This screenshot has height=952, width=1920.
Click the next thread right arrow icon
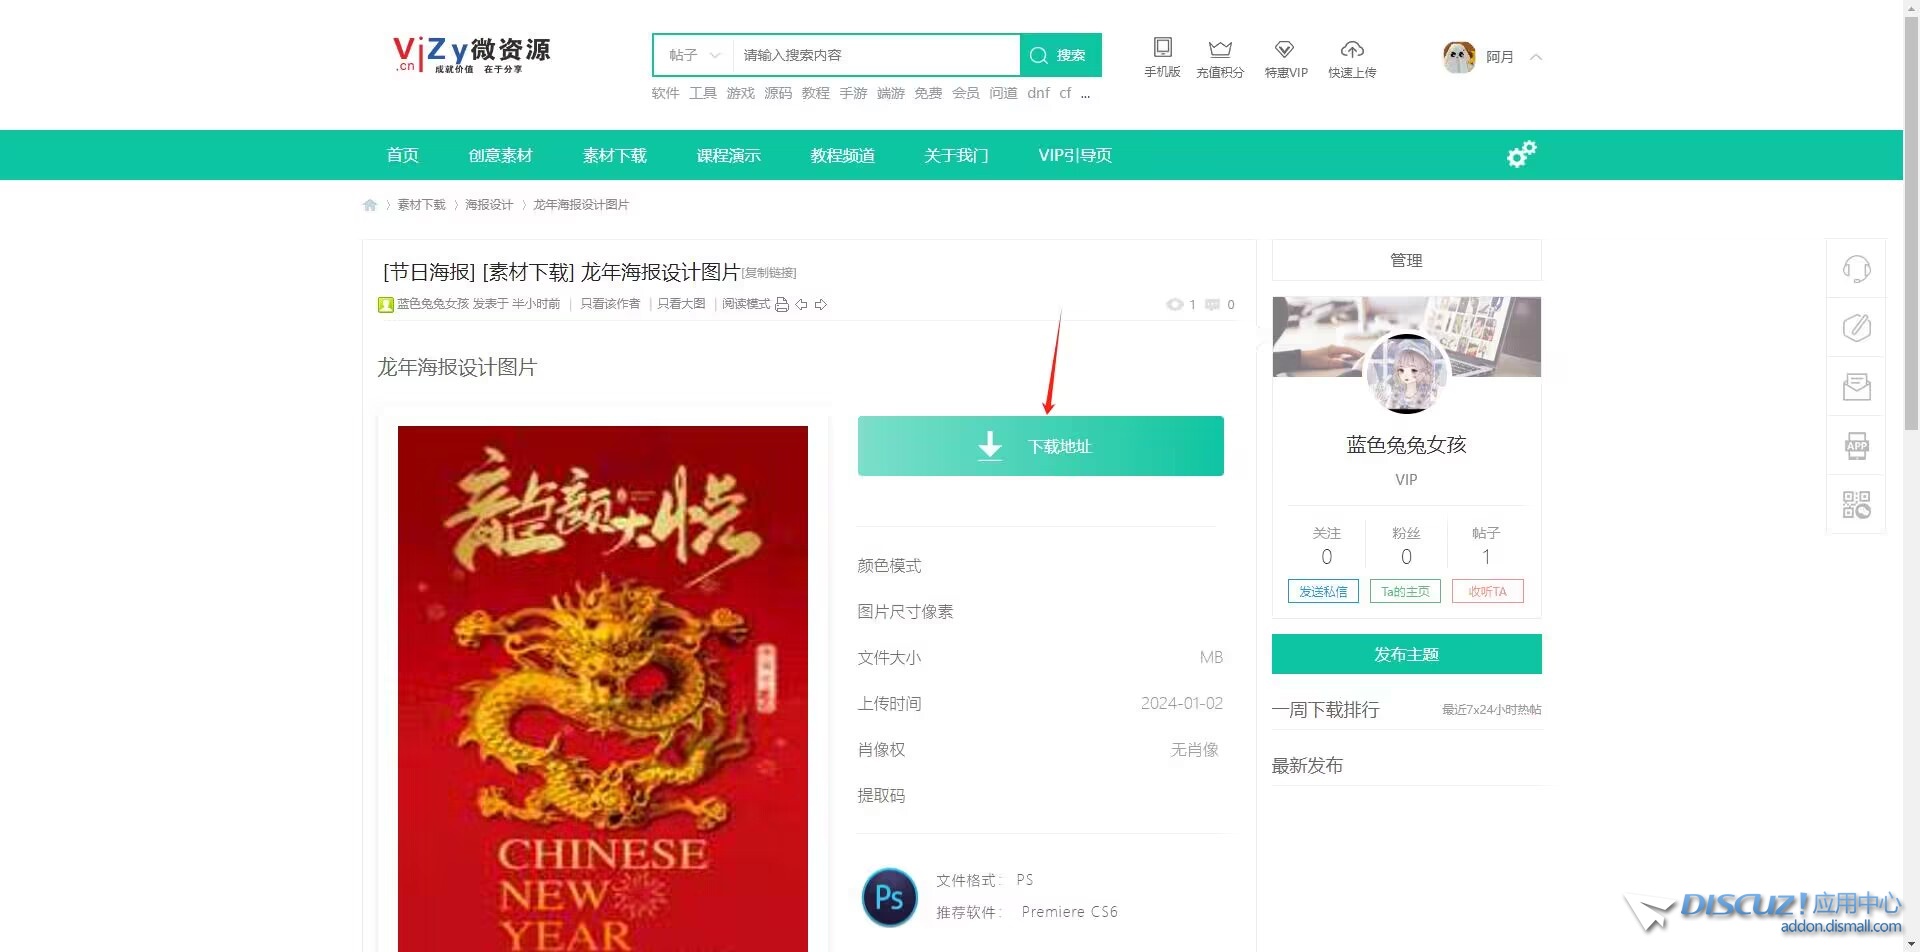tap(821, 305)
